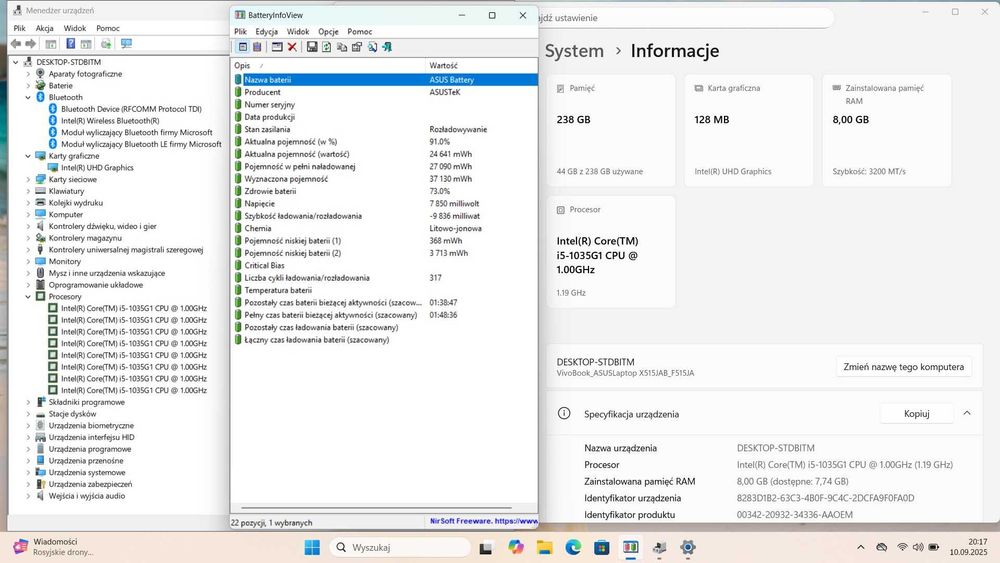This screenshot has height=563, width=1000.
Task: Collapse DESKTOP-STDBITM root node
Action: 16,62
